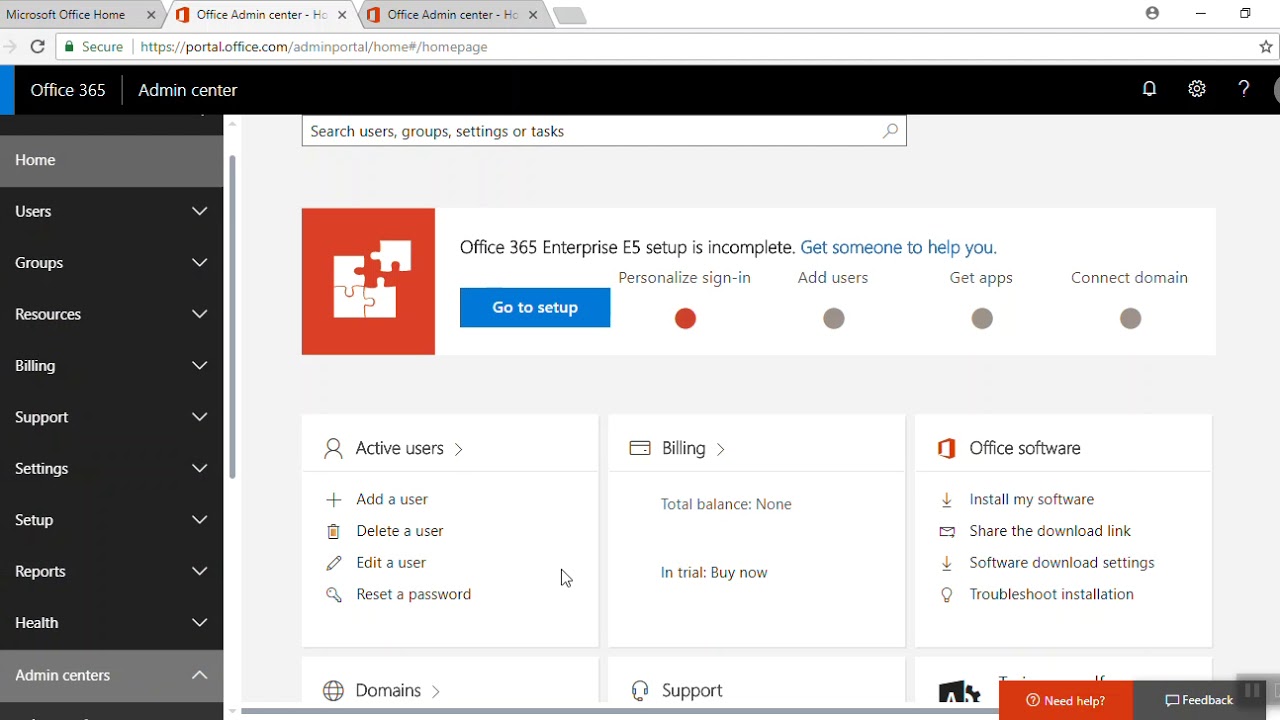This screenshot has width=1280, height=720.
Task: Switch to the third Office Admin center tab
Action: click(451, 15)
